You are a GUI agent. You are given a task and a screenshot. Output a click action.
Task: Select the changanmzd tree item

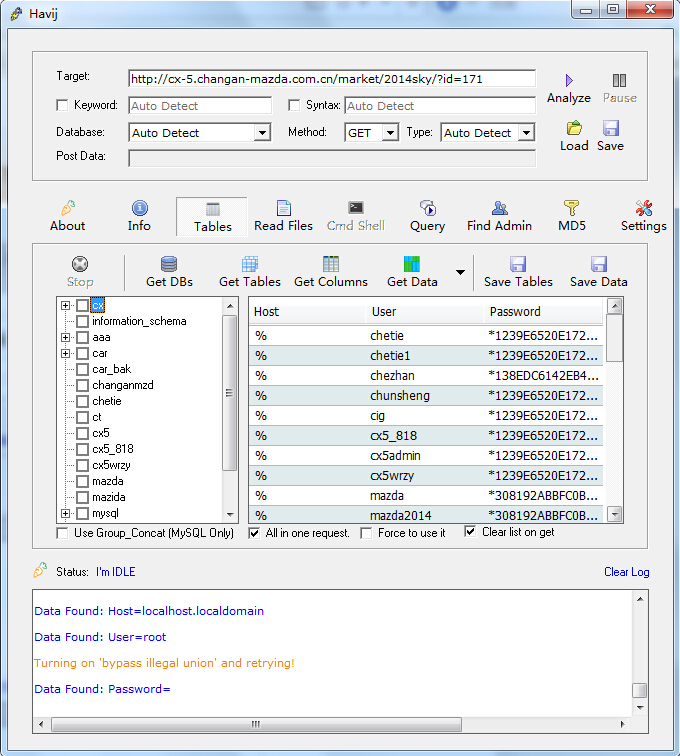coord(122,385)
